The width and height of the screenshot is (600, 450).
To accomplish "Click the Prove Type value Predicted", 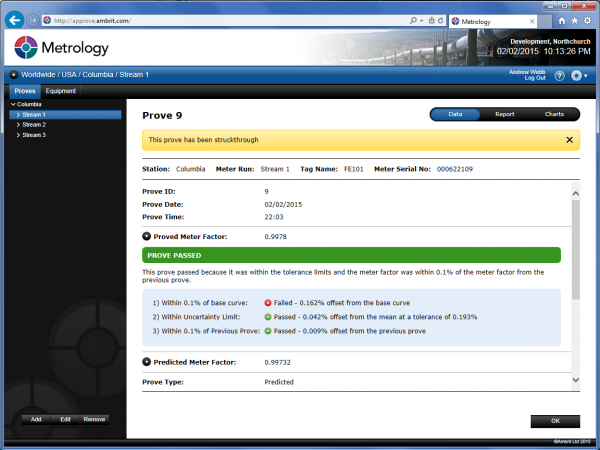I will click(279, 382).
